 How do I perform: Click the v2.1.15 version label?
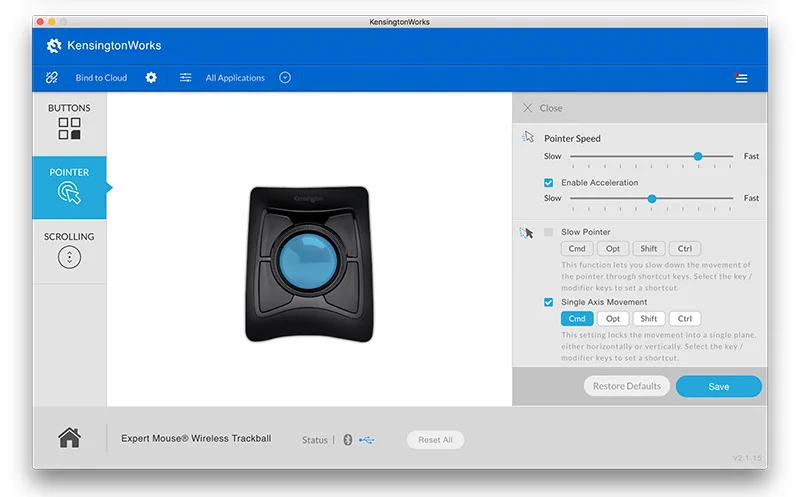[x=747, y=458]
